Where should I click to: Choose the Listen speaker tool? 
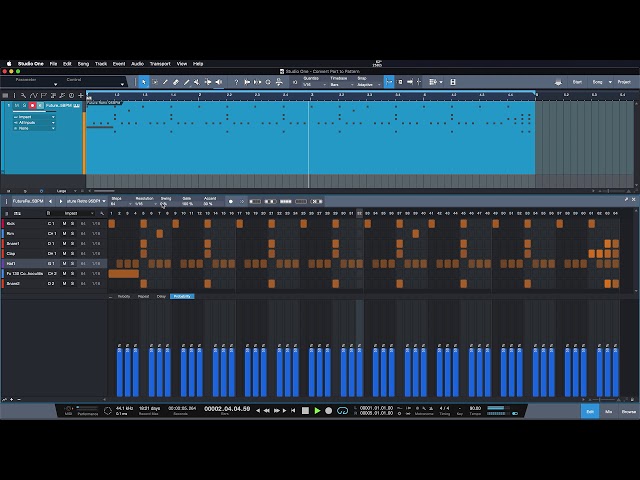219,82
